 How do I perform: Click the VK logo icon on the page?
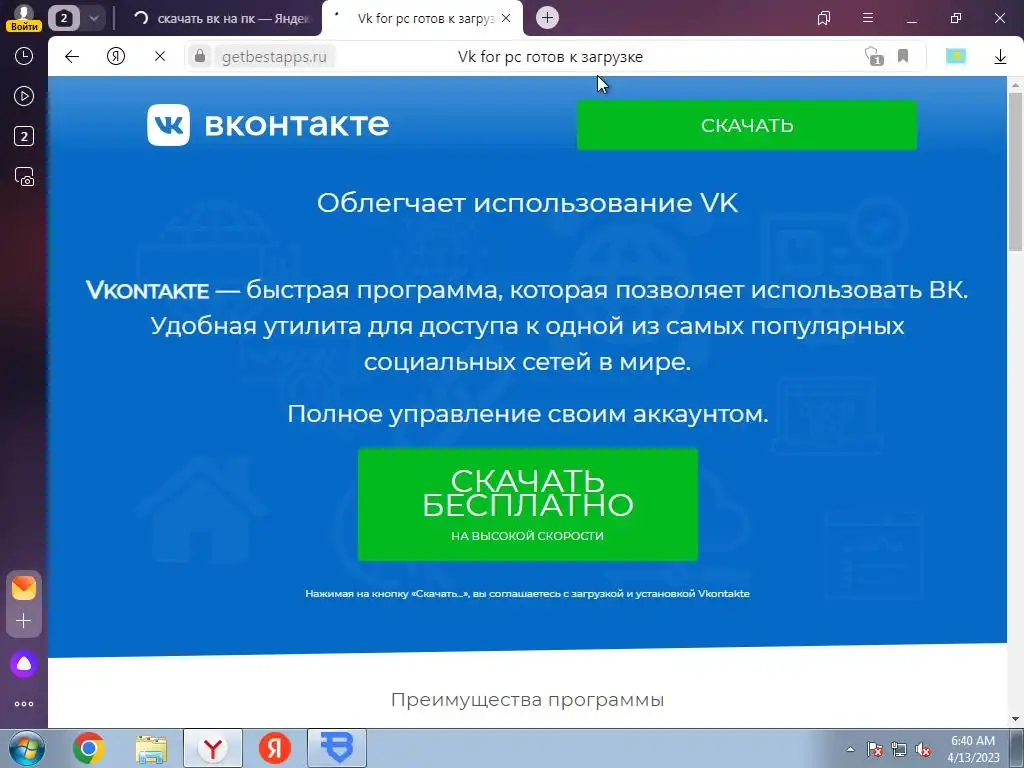pyautogui.click(x=168, y=125)
